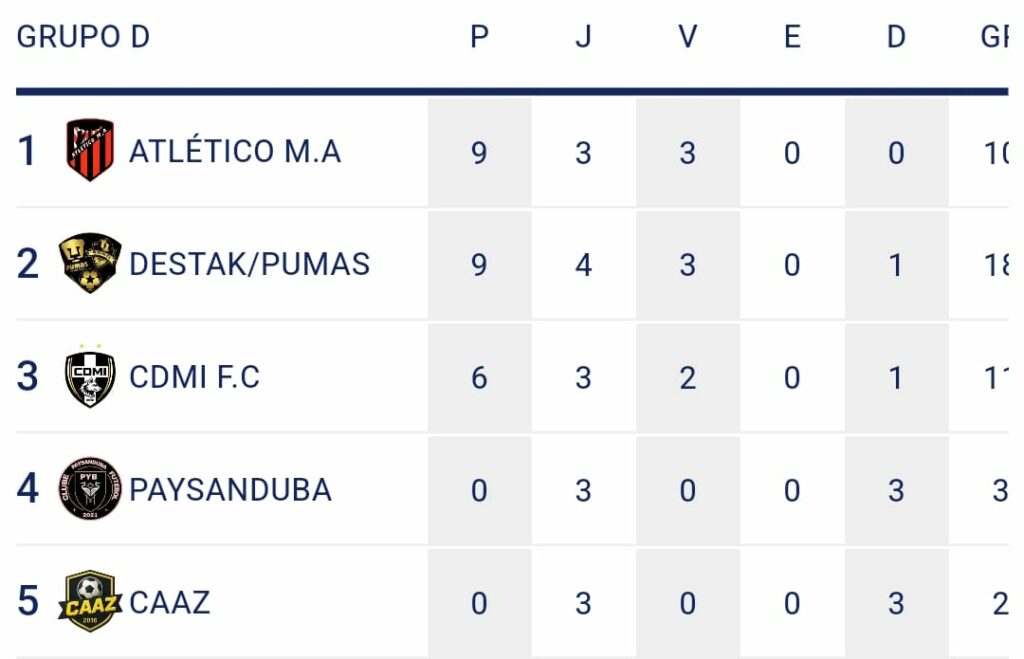The width and height of the screenshot is (1024, 659).
Task: Click the P points column header
Action: pyautogui.click(x=479, y=37)
